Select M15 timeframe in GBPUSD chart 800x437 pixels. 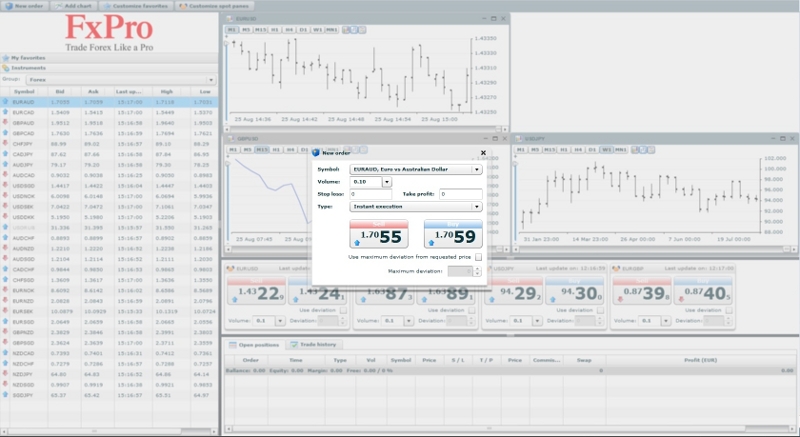click(x=262, y=149)
